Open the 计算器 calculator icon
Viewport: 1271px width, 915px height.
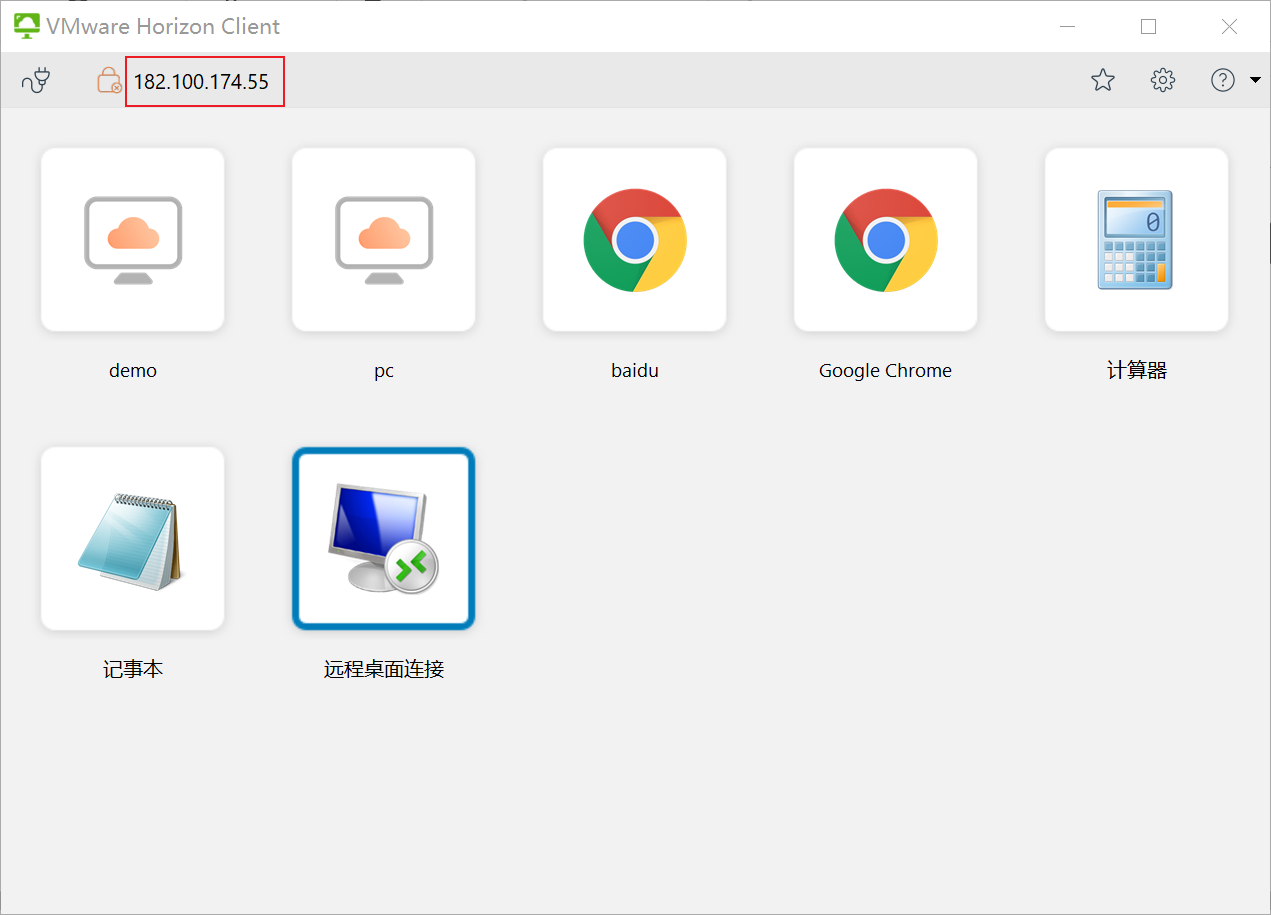tap(1136, 240)
